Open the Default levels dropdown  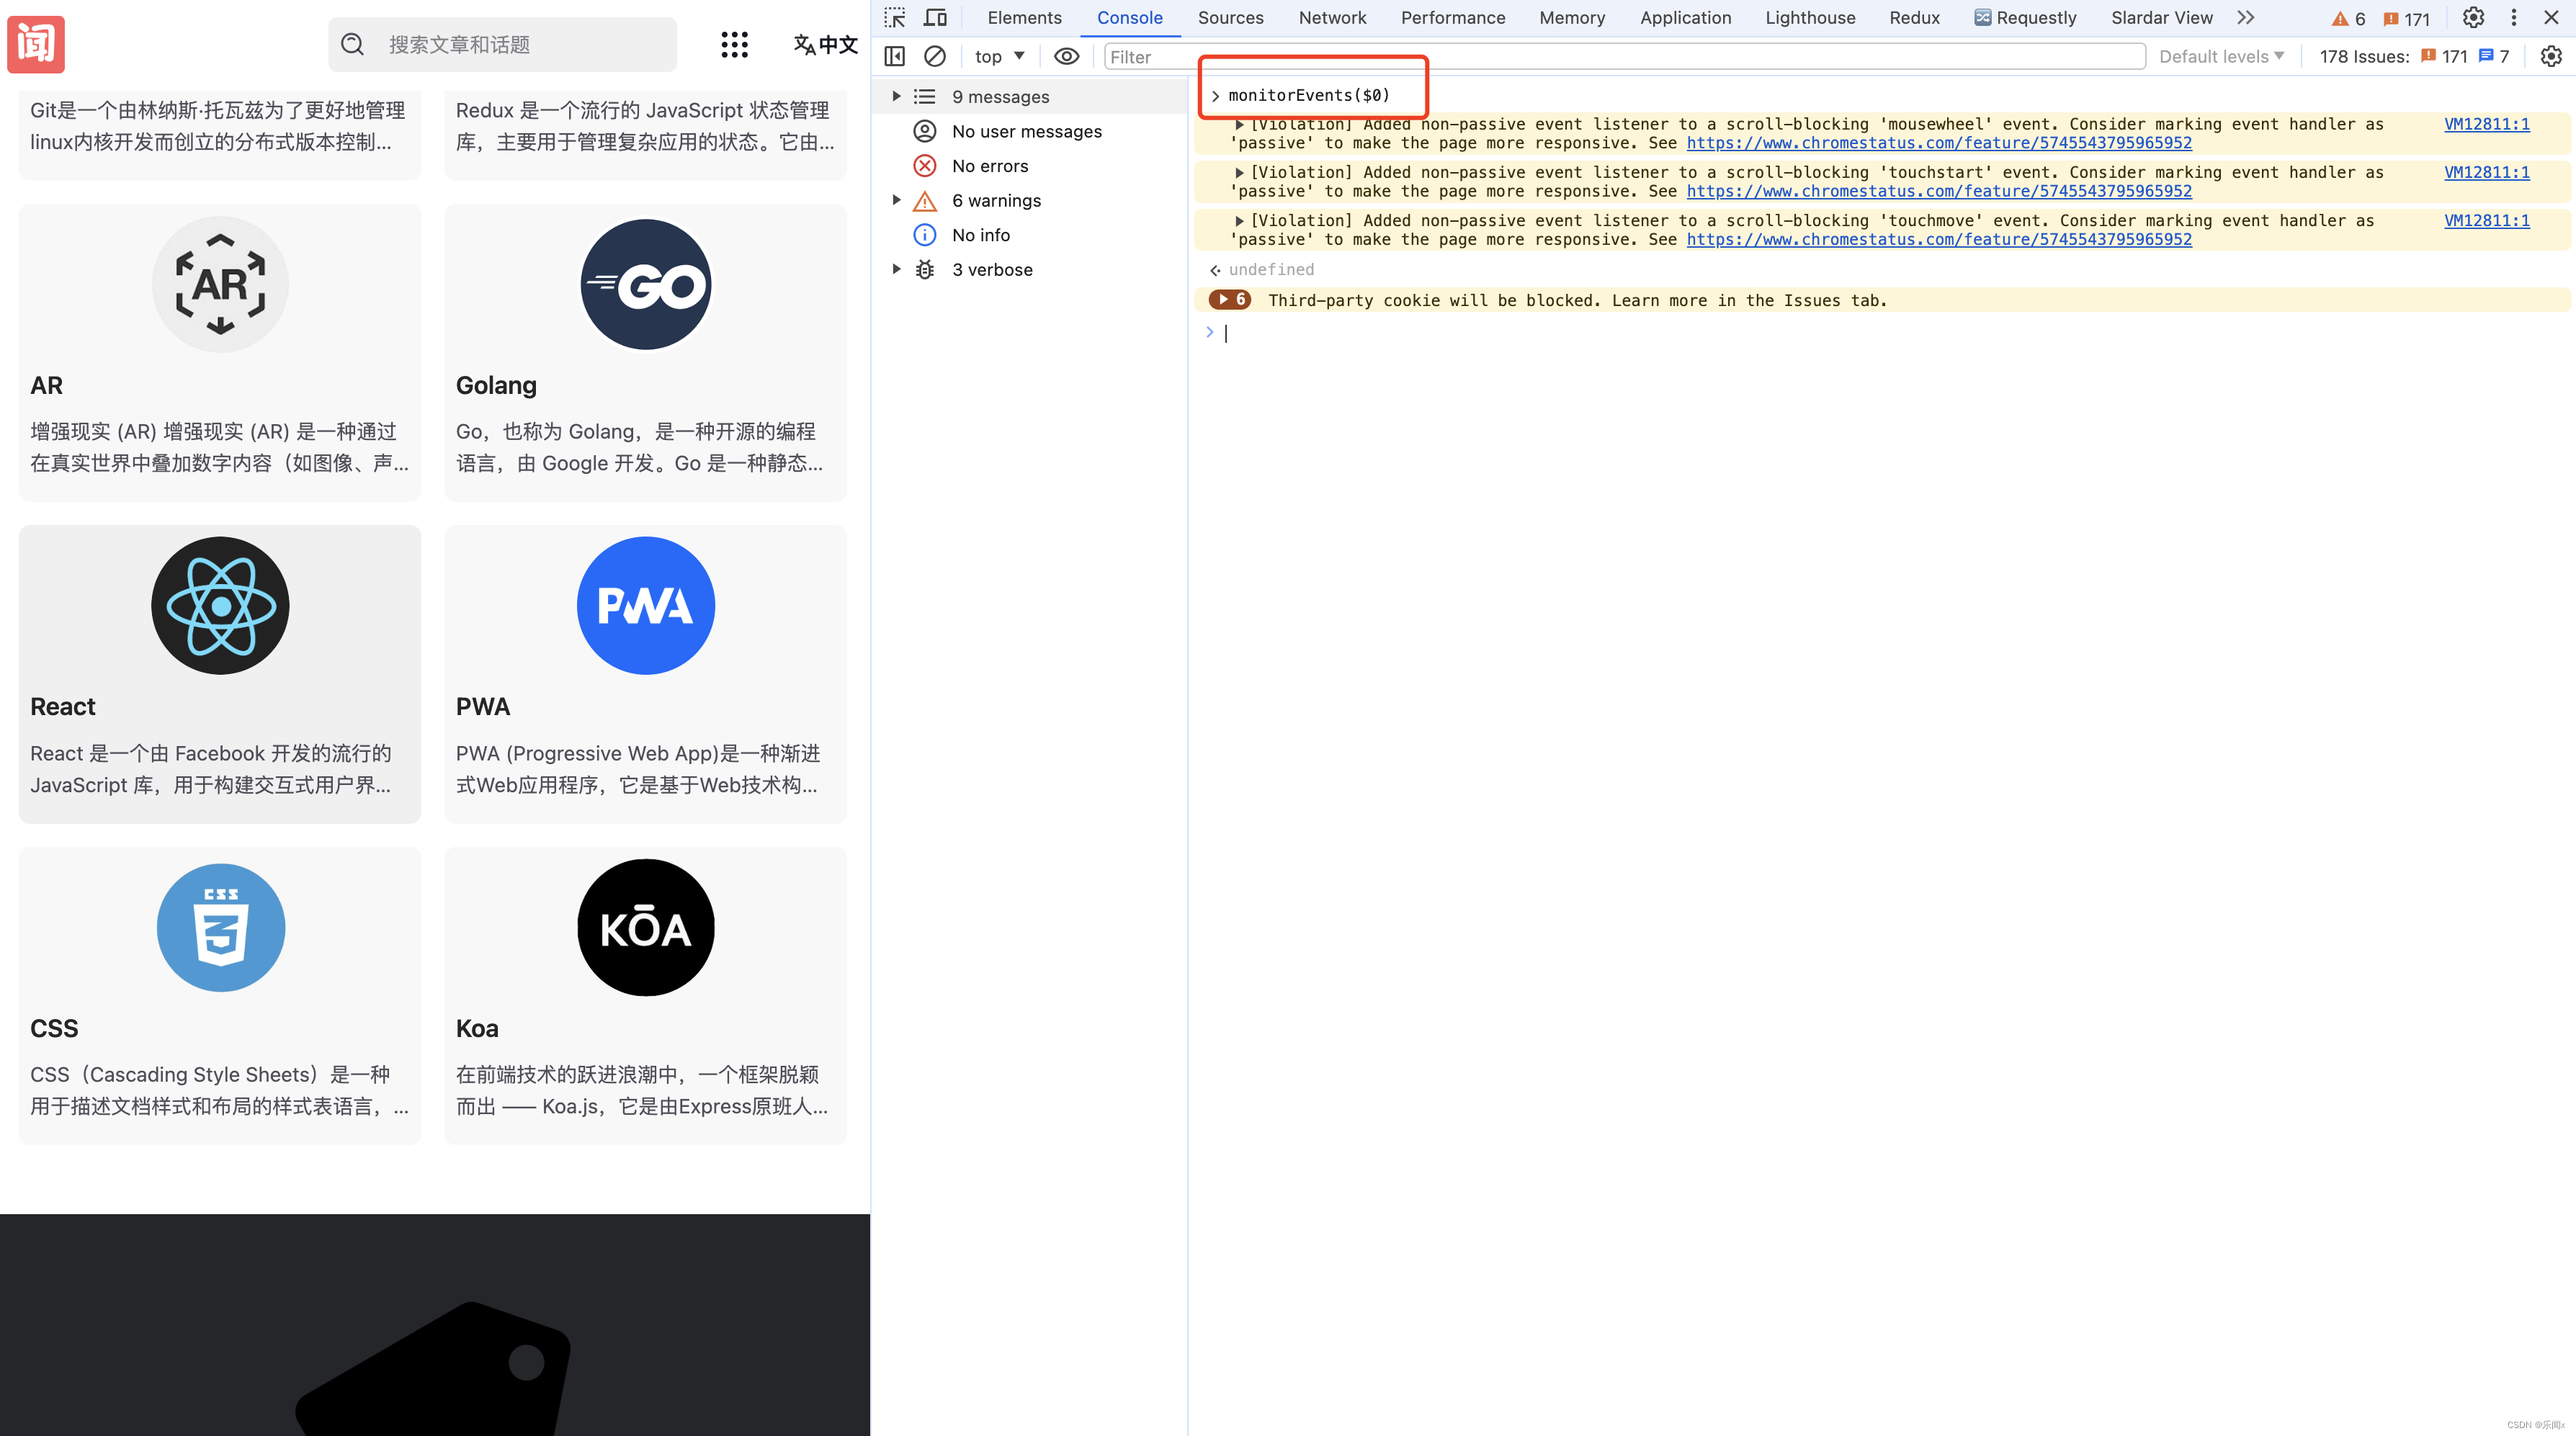[x=2221, y=57]
